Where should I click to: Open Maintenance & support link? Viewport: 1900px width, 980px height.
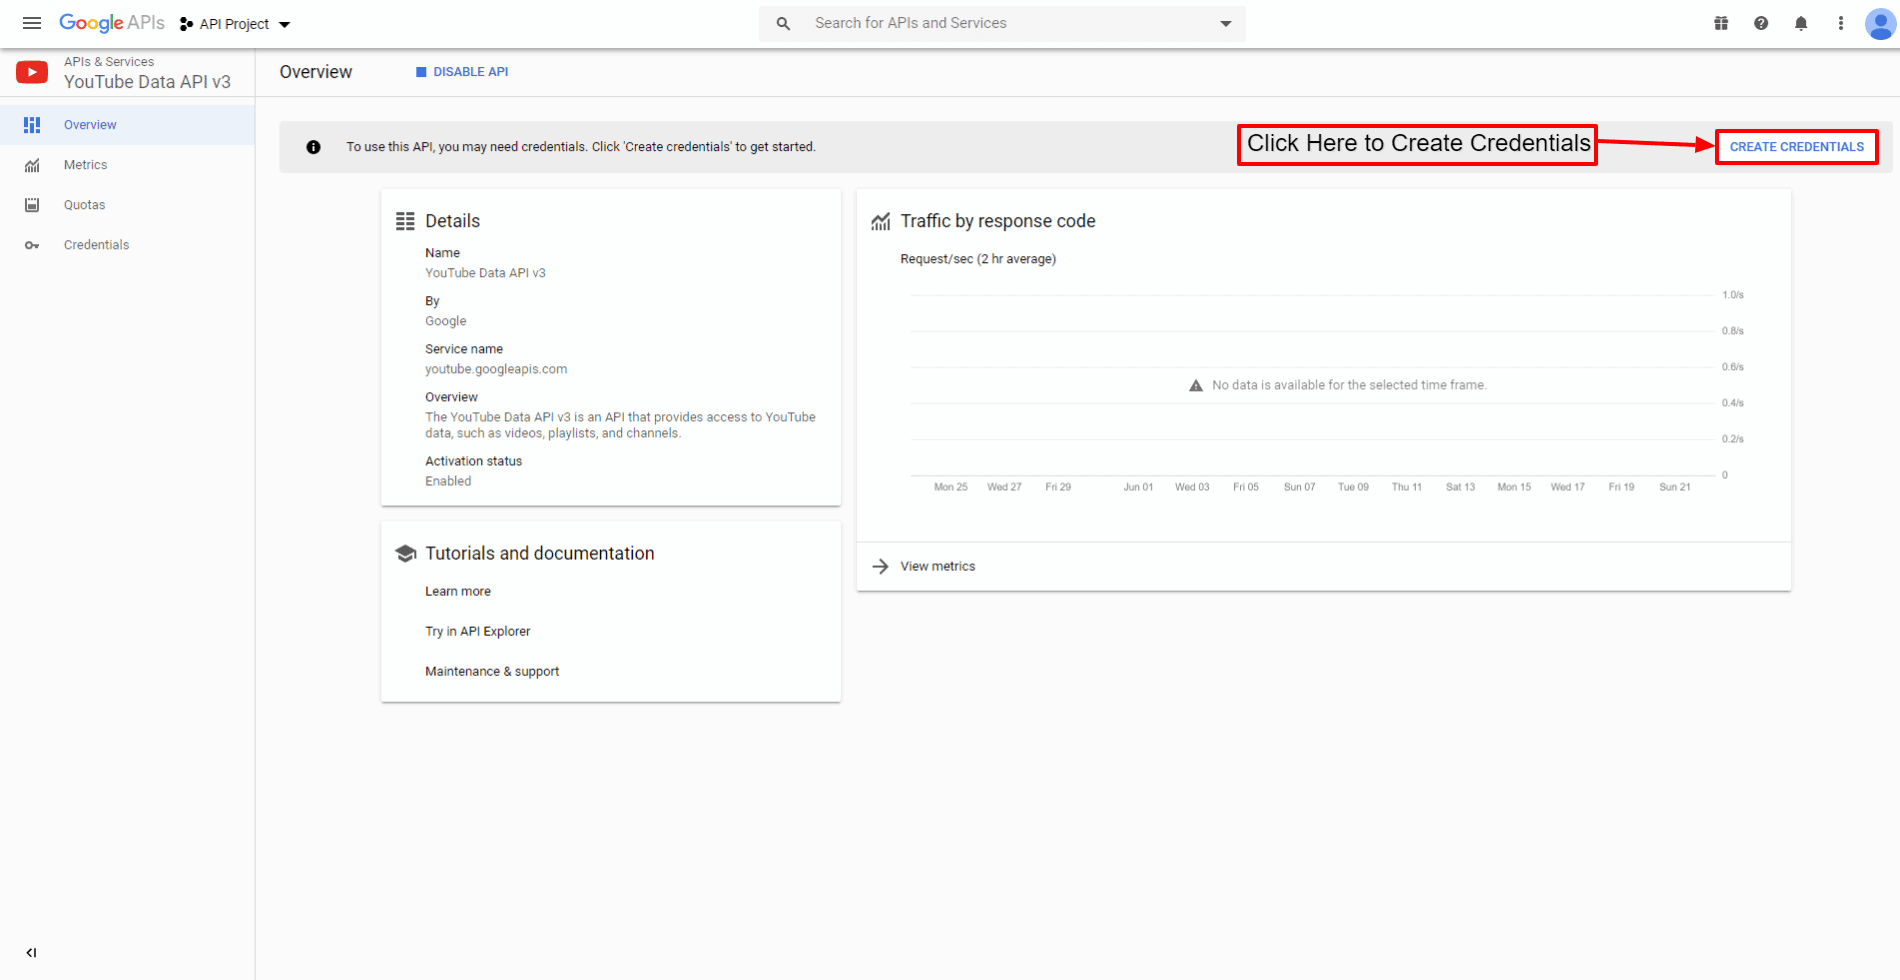[492, 671]
